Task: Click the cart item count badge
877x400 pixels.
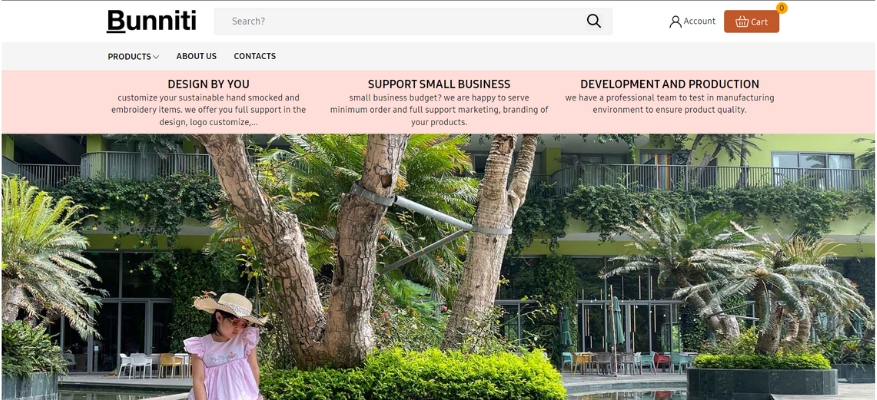Action: tap(781, 8)
